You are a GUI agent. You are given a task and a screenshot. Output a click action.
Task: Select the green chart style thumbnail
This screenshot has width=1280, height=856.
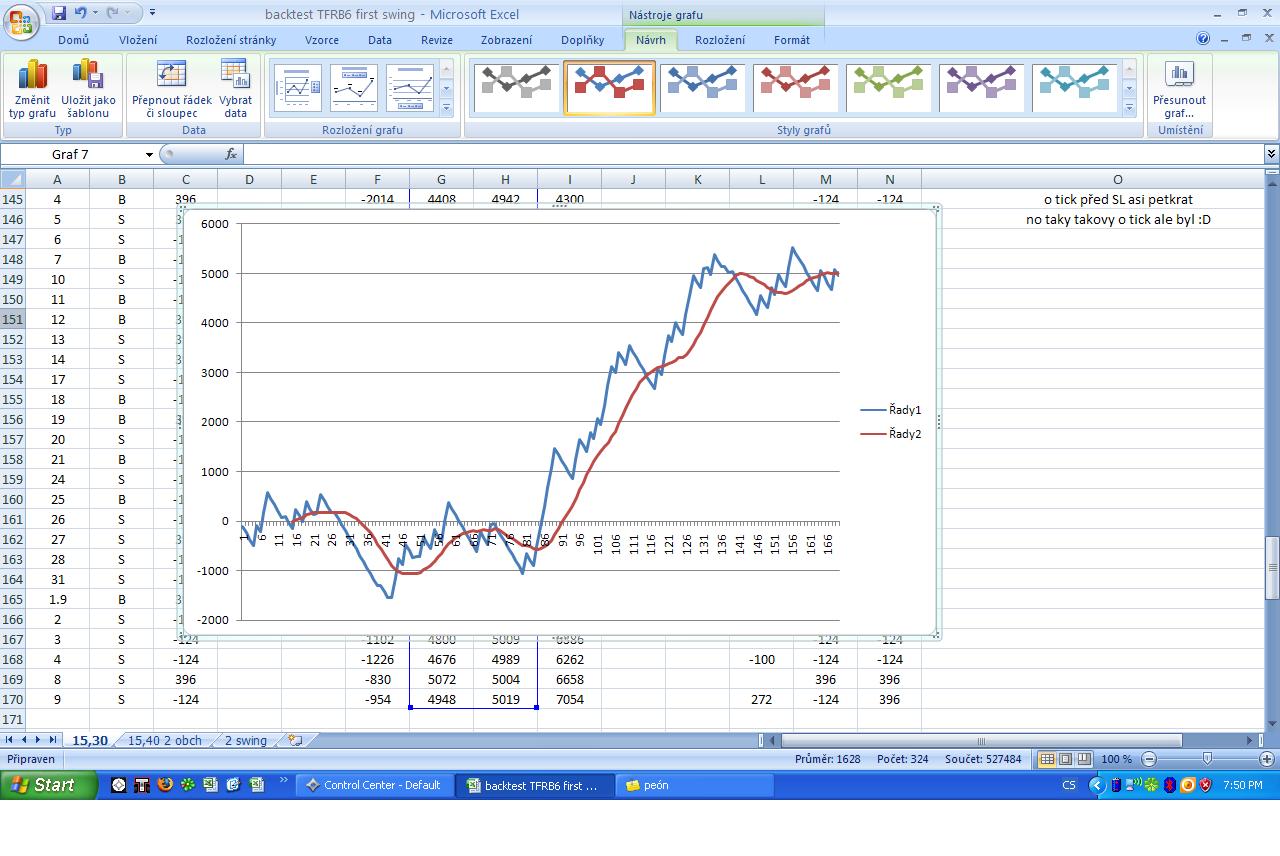click(x=888, y=87)
